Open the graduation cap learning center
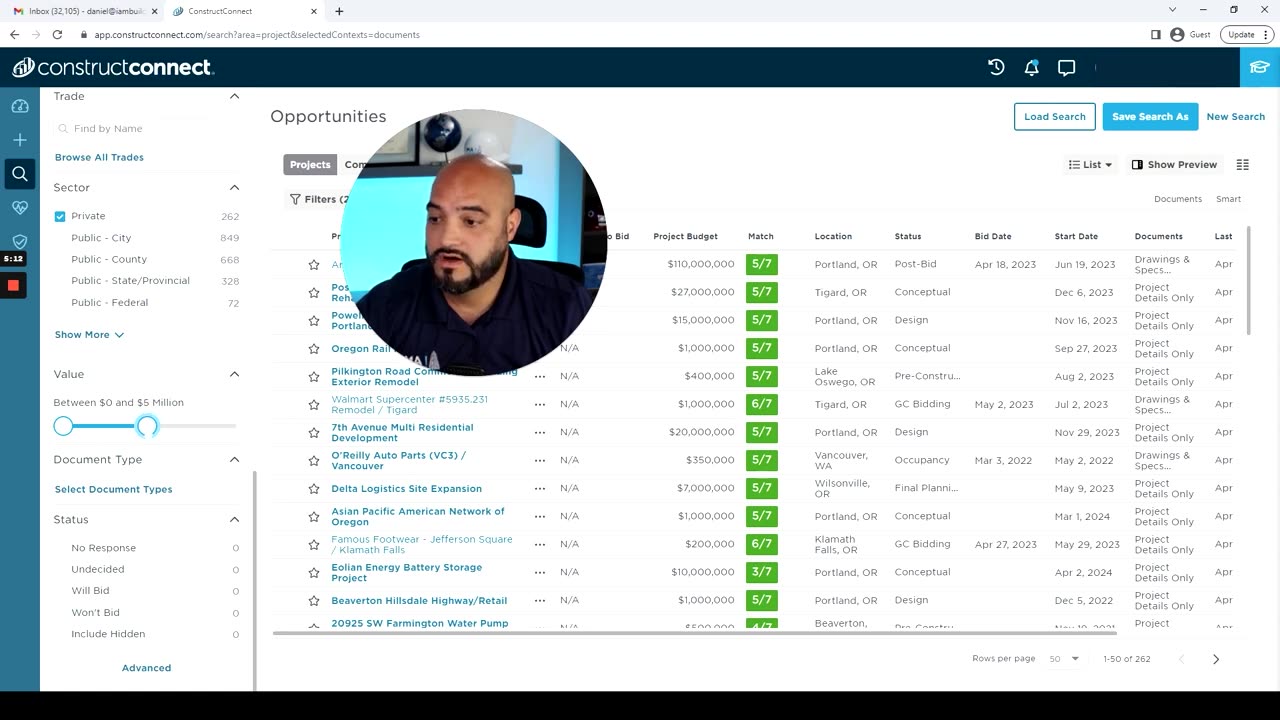Viewport: 1280px width, 720px height. [1260, 67]
